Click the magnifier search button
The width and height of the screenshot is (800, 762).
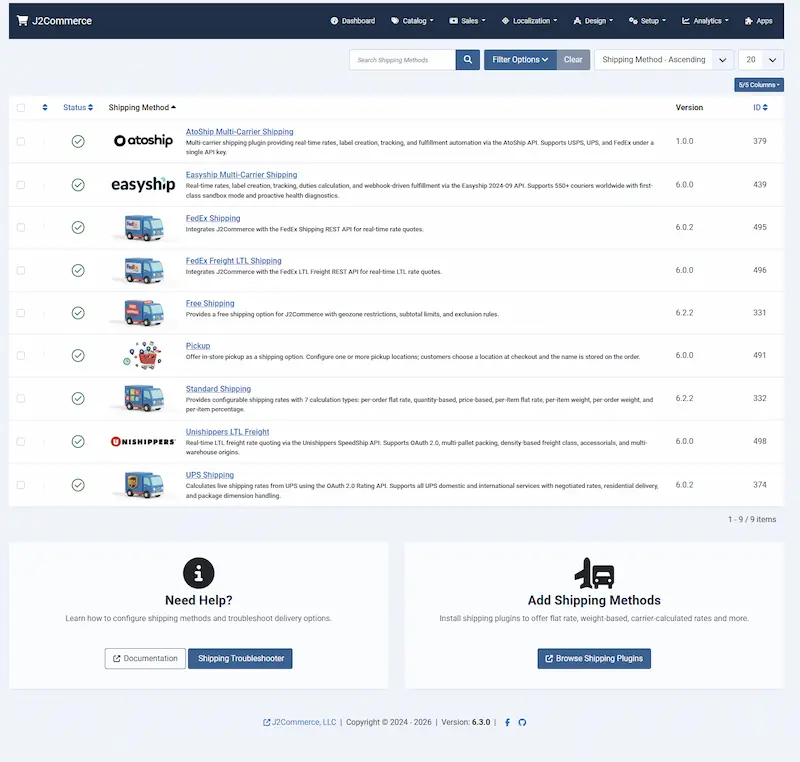click(x=467, y=60)
